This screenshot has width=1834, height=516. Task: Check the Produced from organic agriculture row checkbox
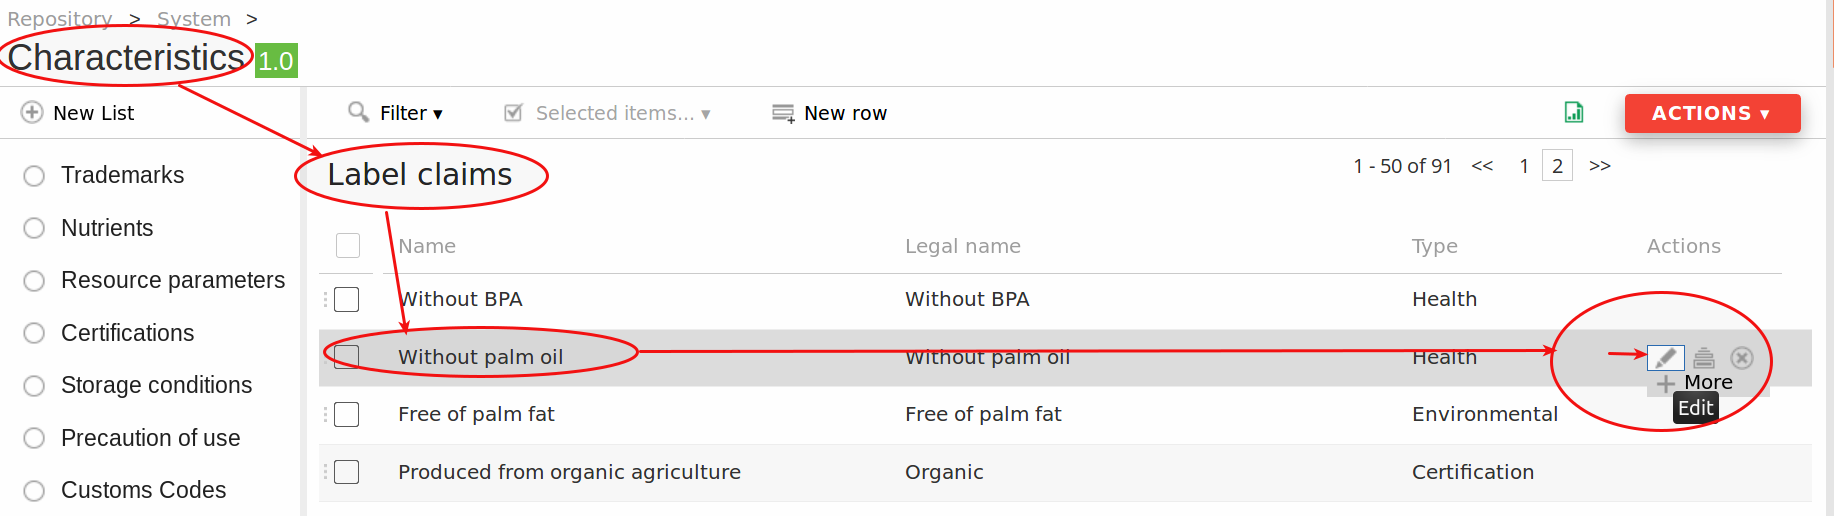(347, 472)
